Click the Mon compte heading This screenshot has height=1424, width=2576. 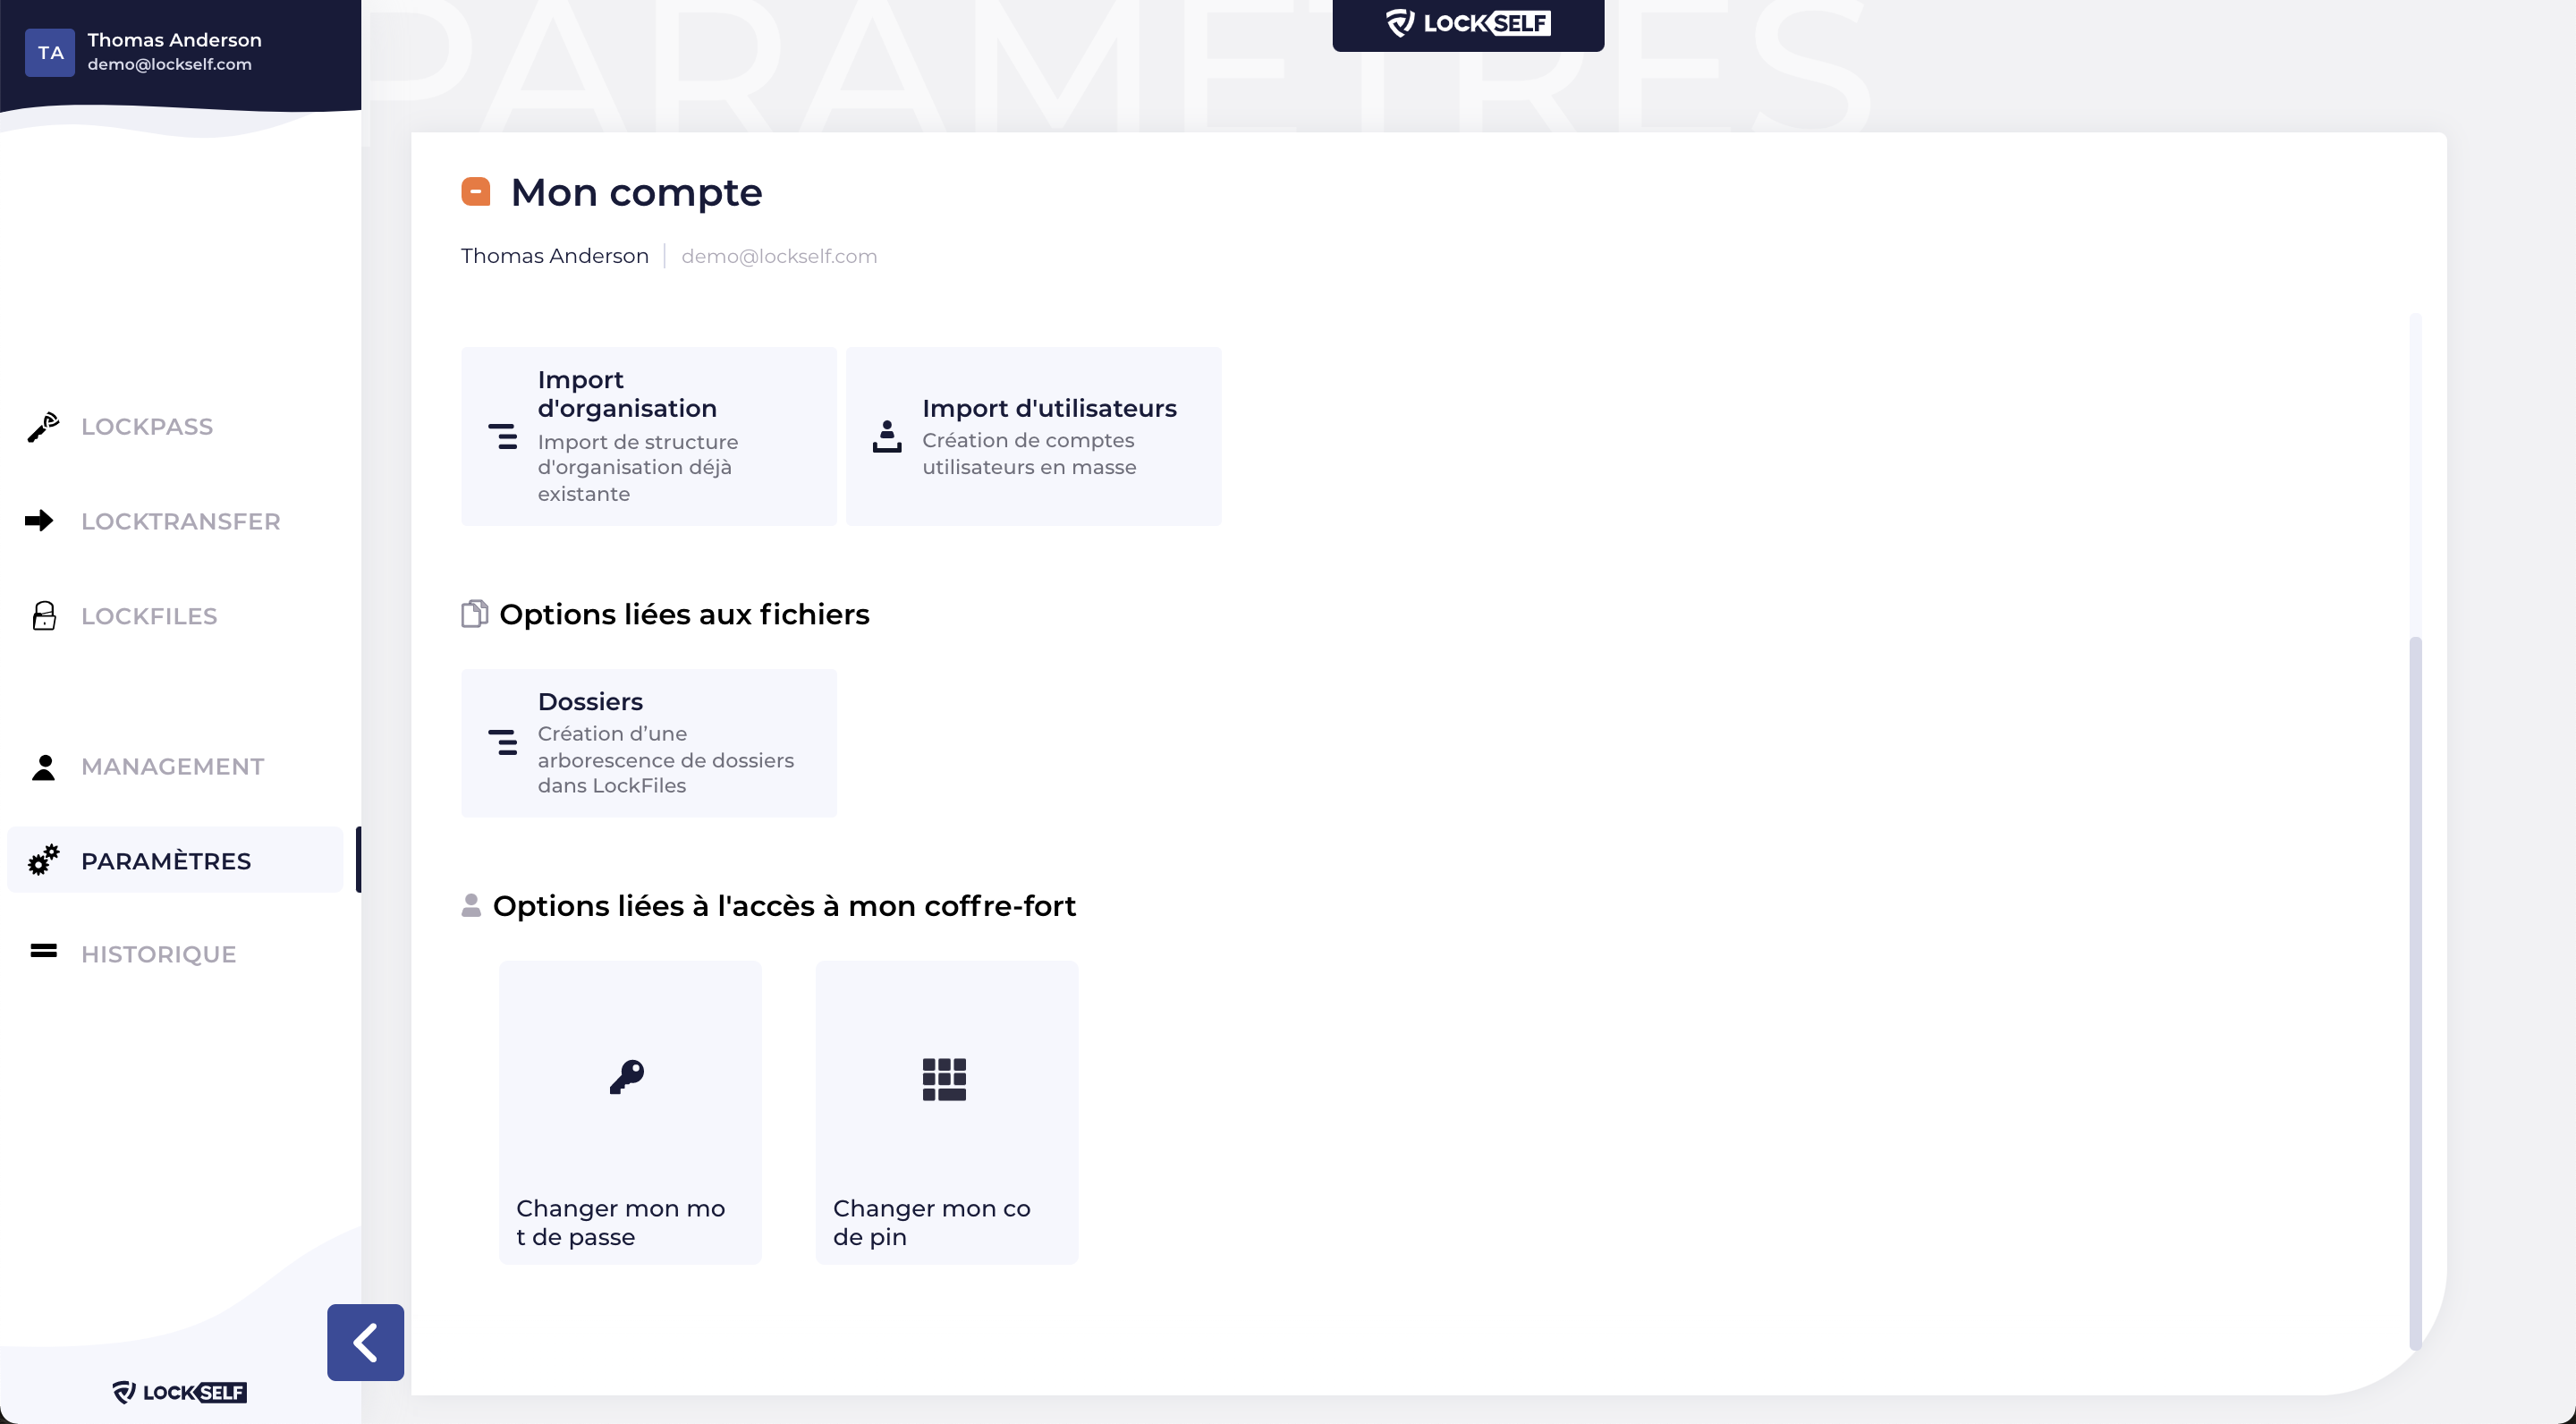[x=636, y=192]
